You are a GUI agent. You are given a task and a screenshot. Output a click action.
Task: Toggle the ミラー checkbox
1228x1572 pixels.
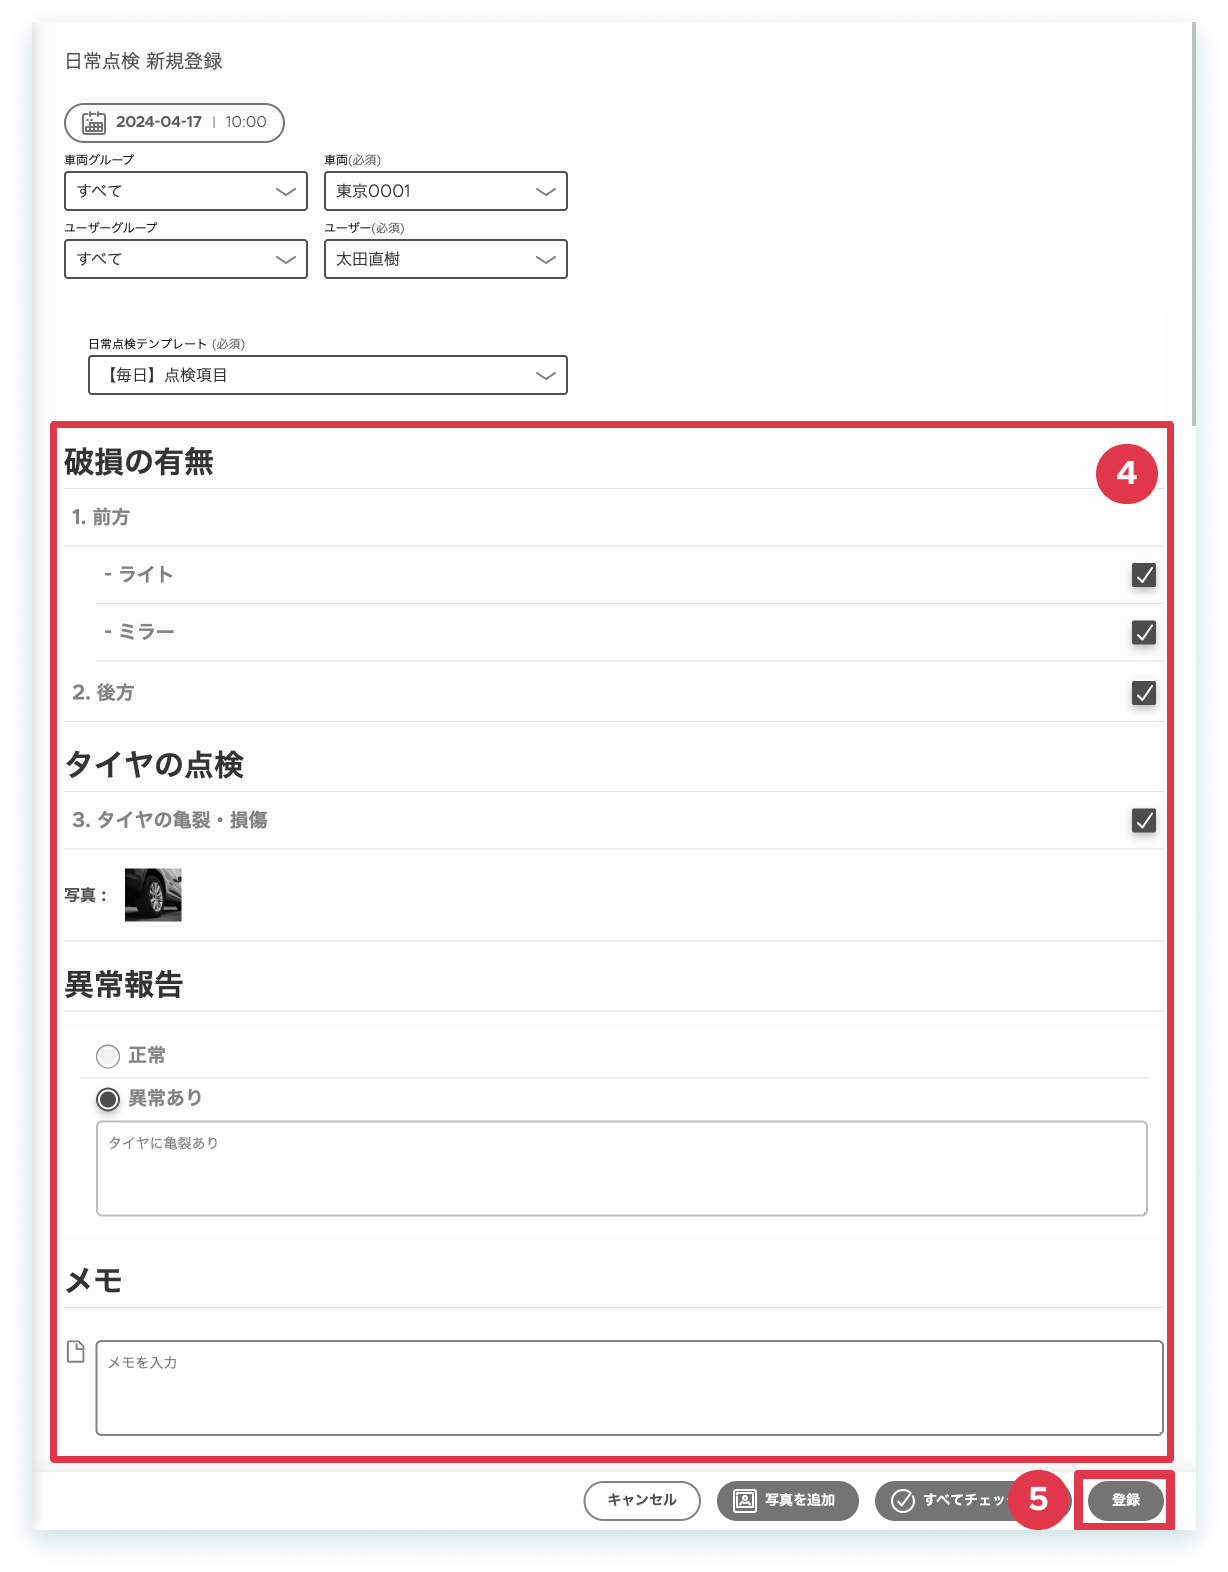tap(1144, 633)
